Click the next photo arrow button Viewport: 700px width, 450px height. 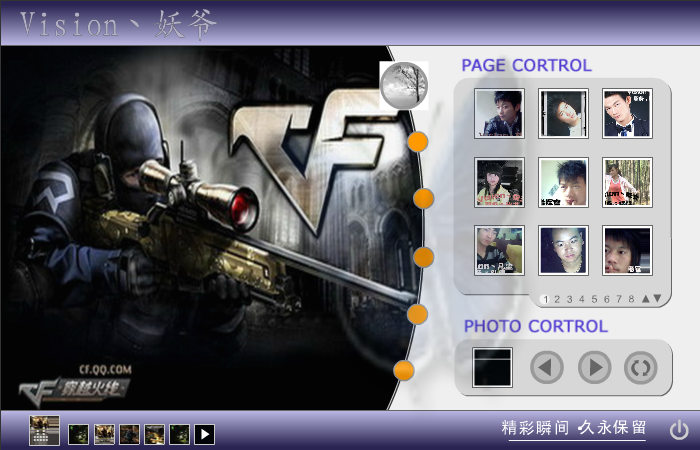[595, 367]
